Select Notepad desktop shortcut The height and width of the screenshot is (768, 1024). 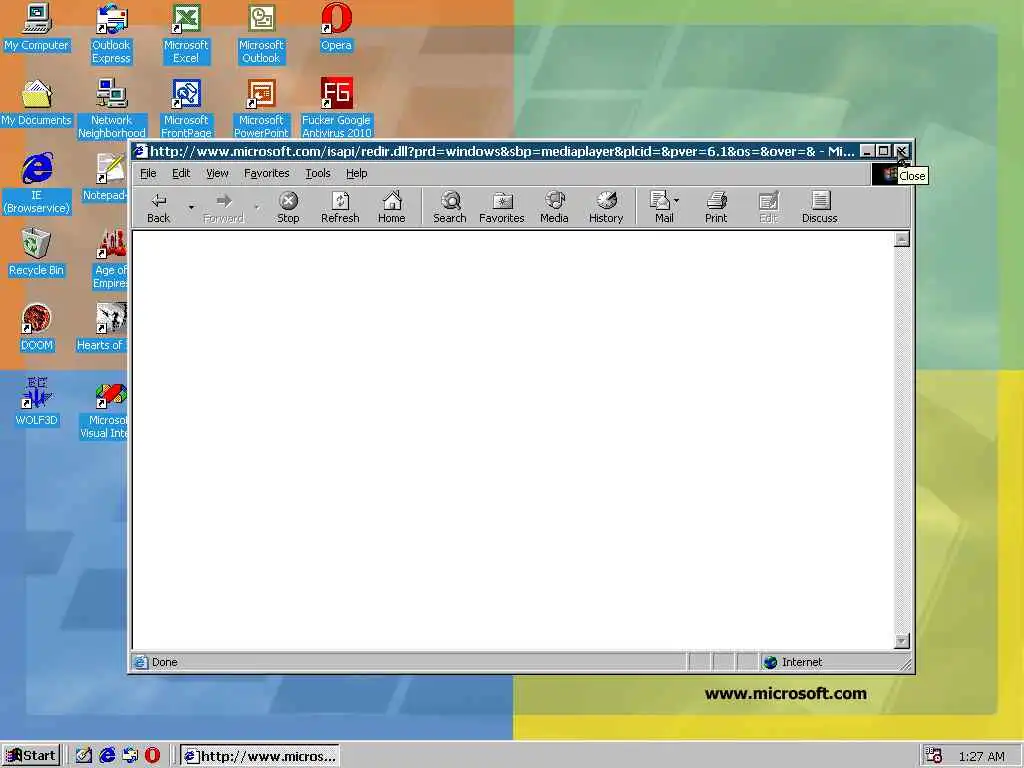pyautogui.click(x=106, y=178)
